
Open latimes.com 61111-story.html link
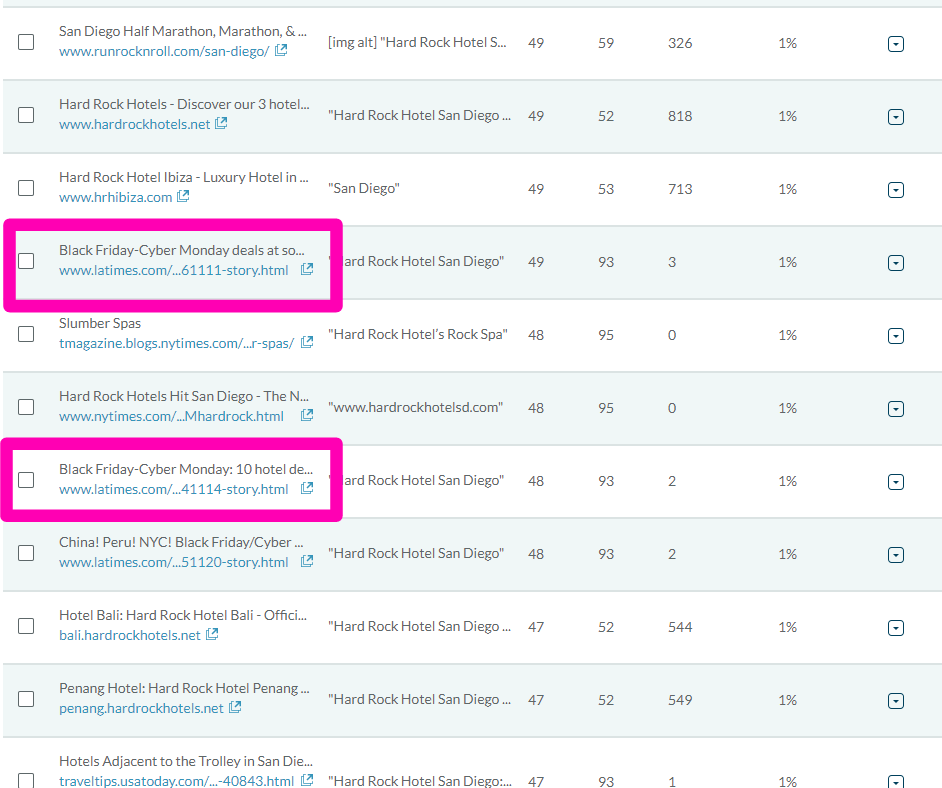tap(174, 270)
